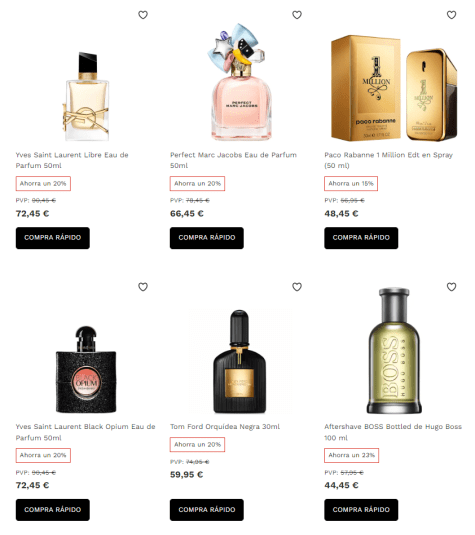Image resolution: width=475 pixels, height=535 pixels.
Task: Favorite the Yves Saint Laurent Libre perfume
Action: (143, 15)
